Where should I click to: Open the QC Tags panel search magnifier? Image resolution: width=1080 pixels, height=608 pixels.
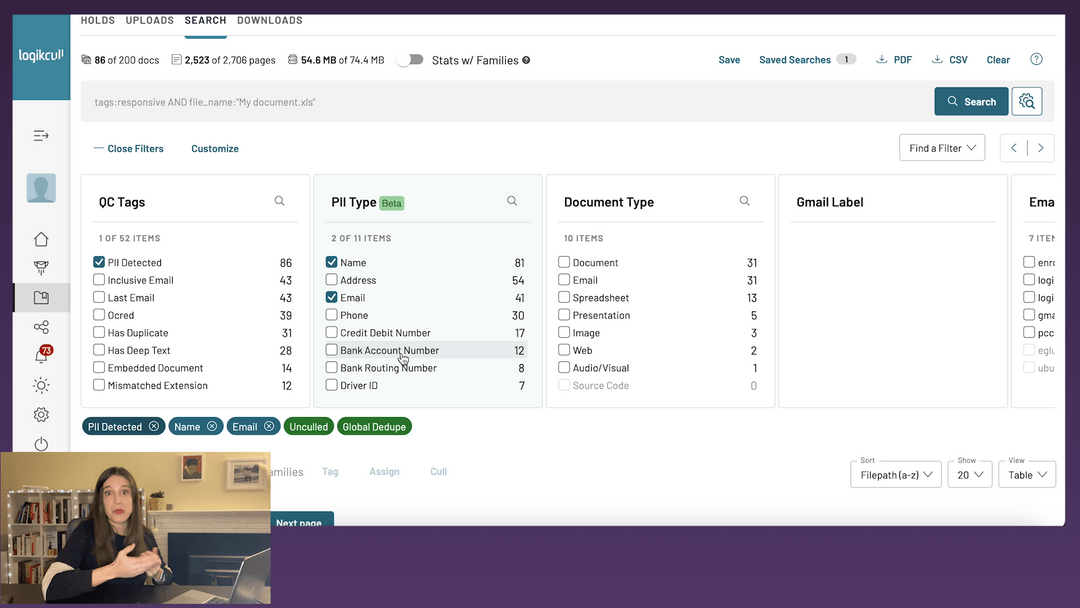click(x=279, y=200)
